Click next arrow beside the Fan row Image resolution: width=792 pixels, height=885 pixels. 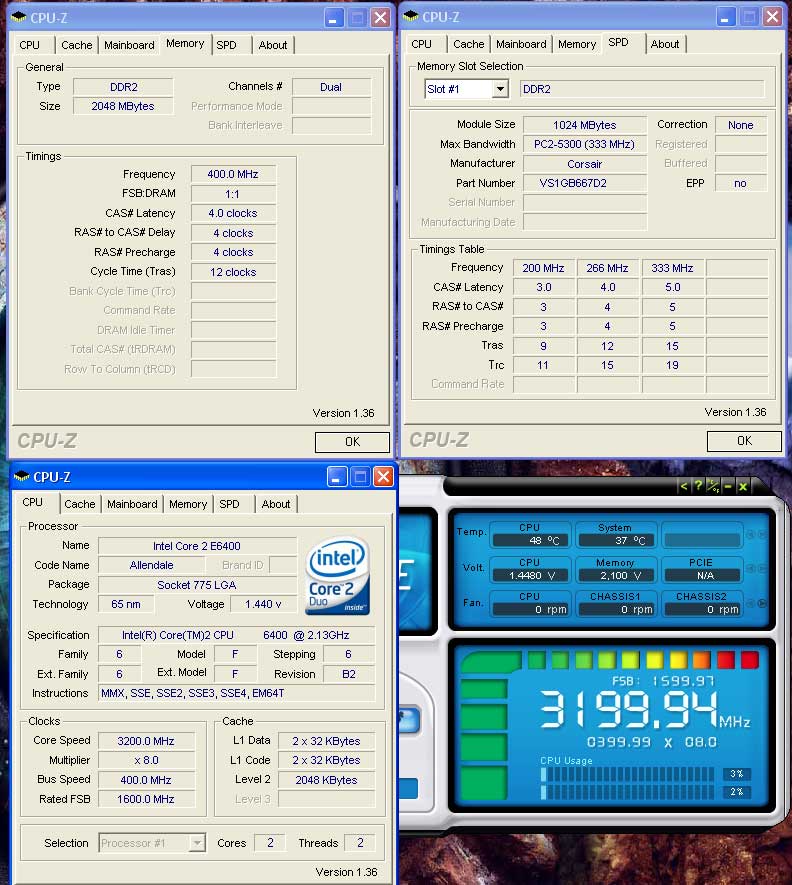click(762, 603)
